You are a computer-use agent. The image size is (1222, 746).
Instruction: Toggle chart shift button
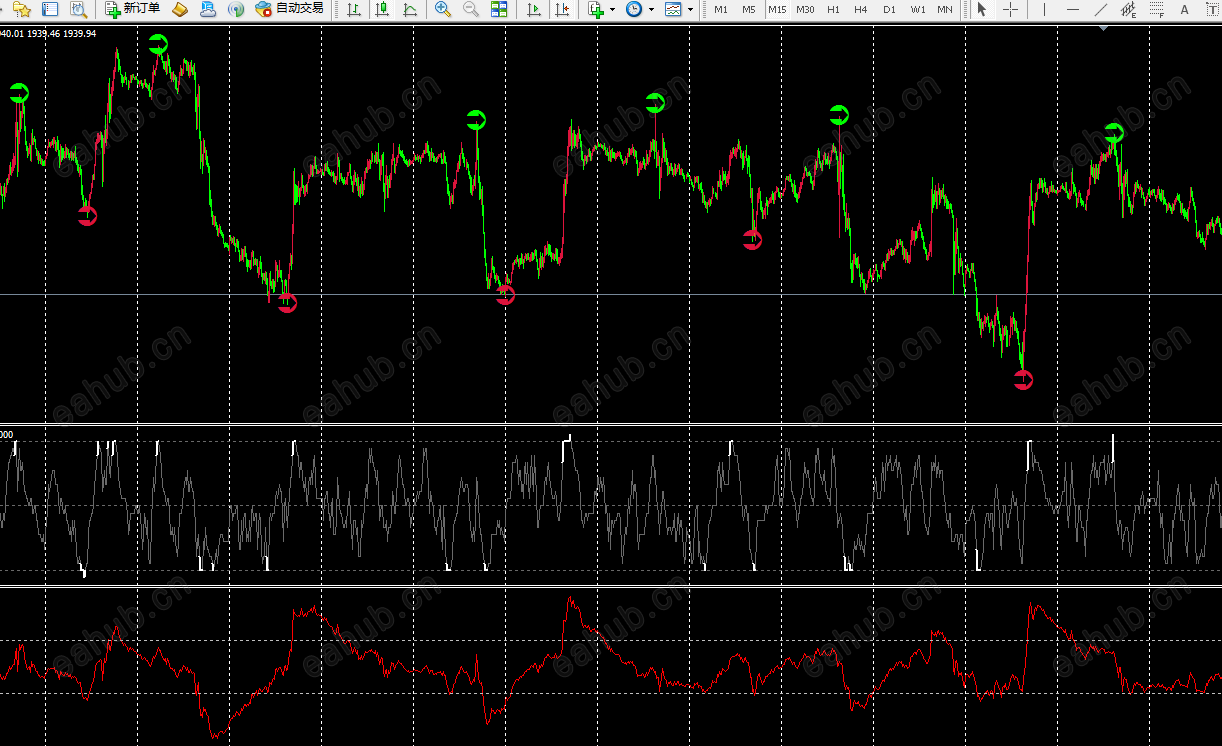click(563, 9)
